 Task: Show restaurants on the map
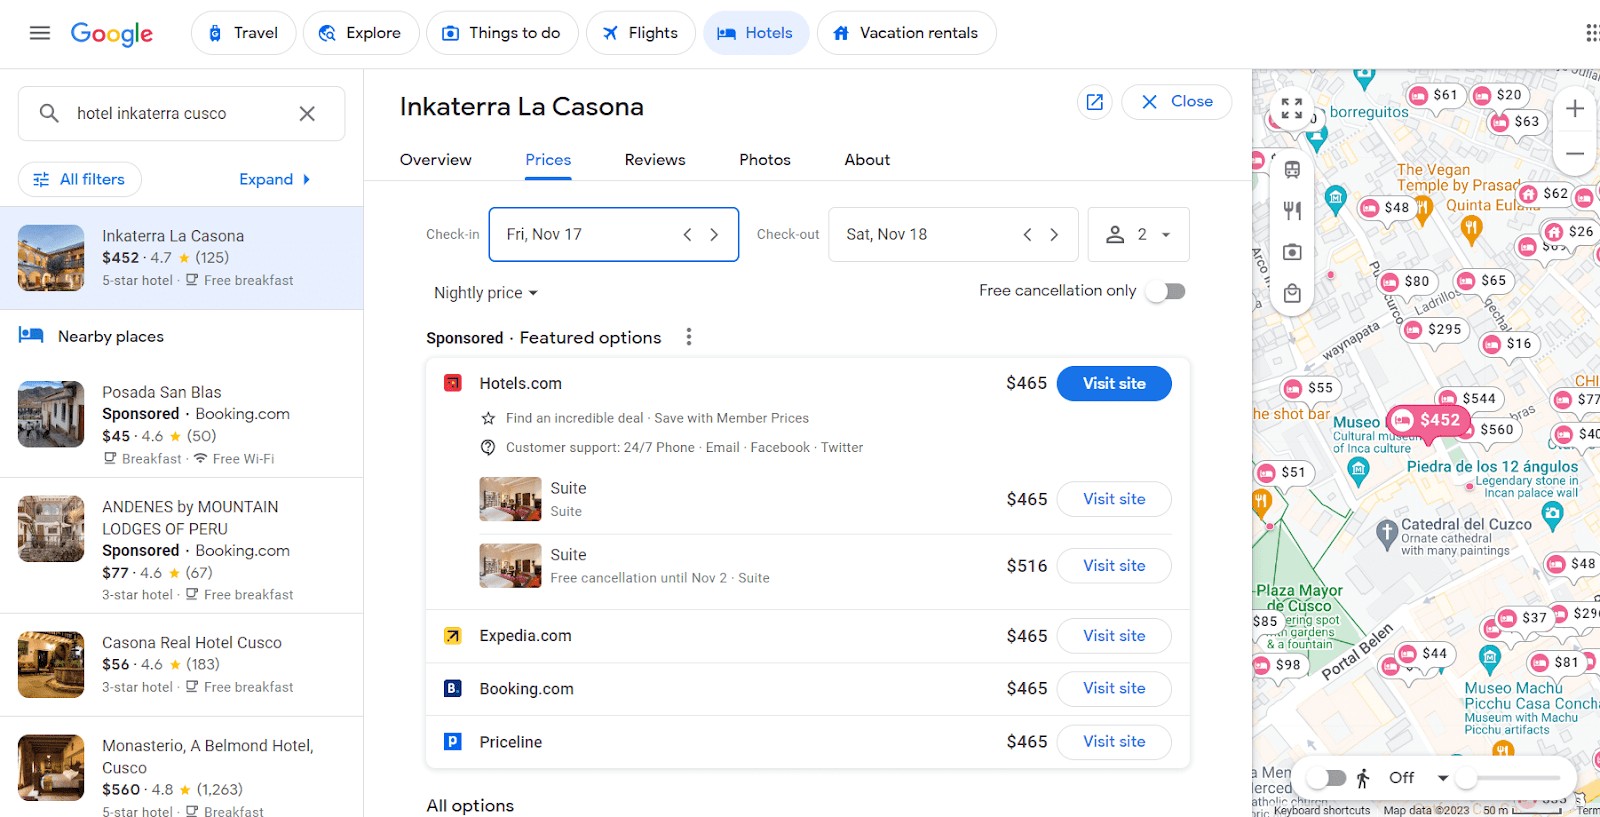pos(1292,211)
